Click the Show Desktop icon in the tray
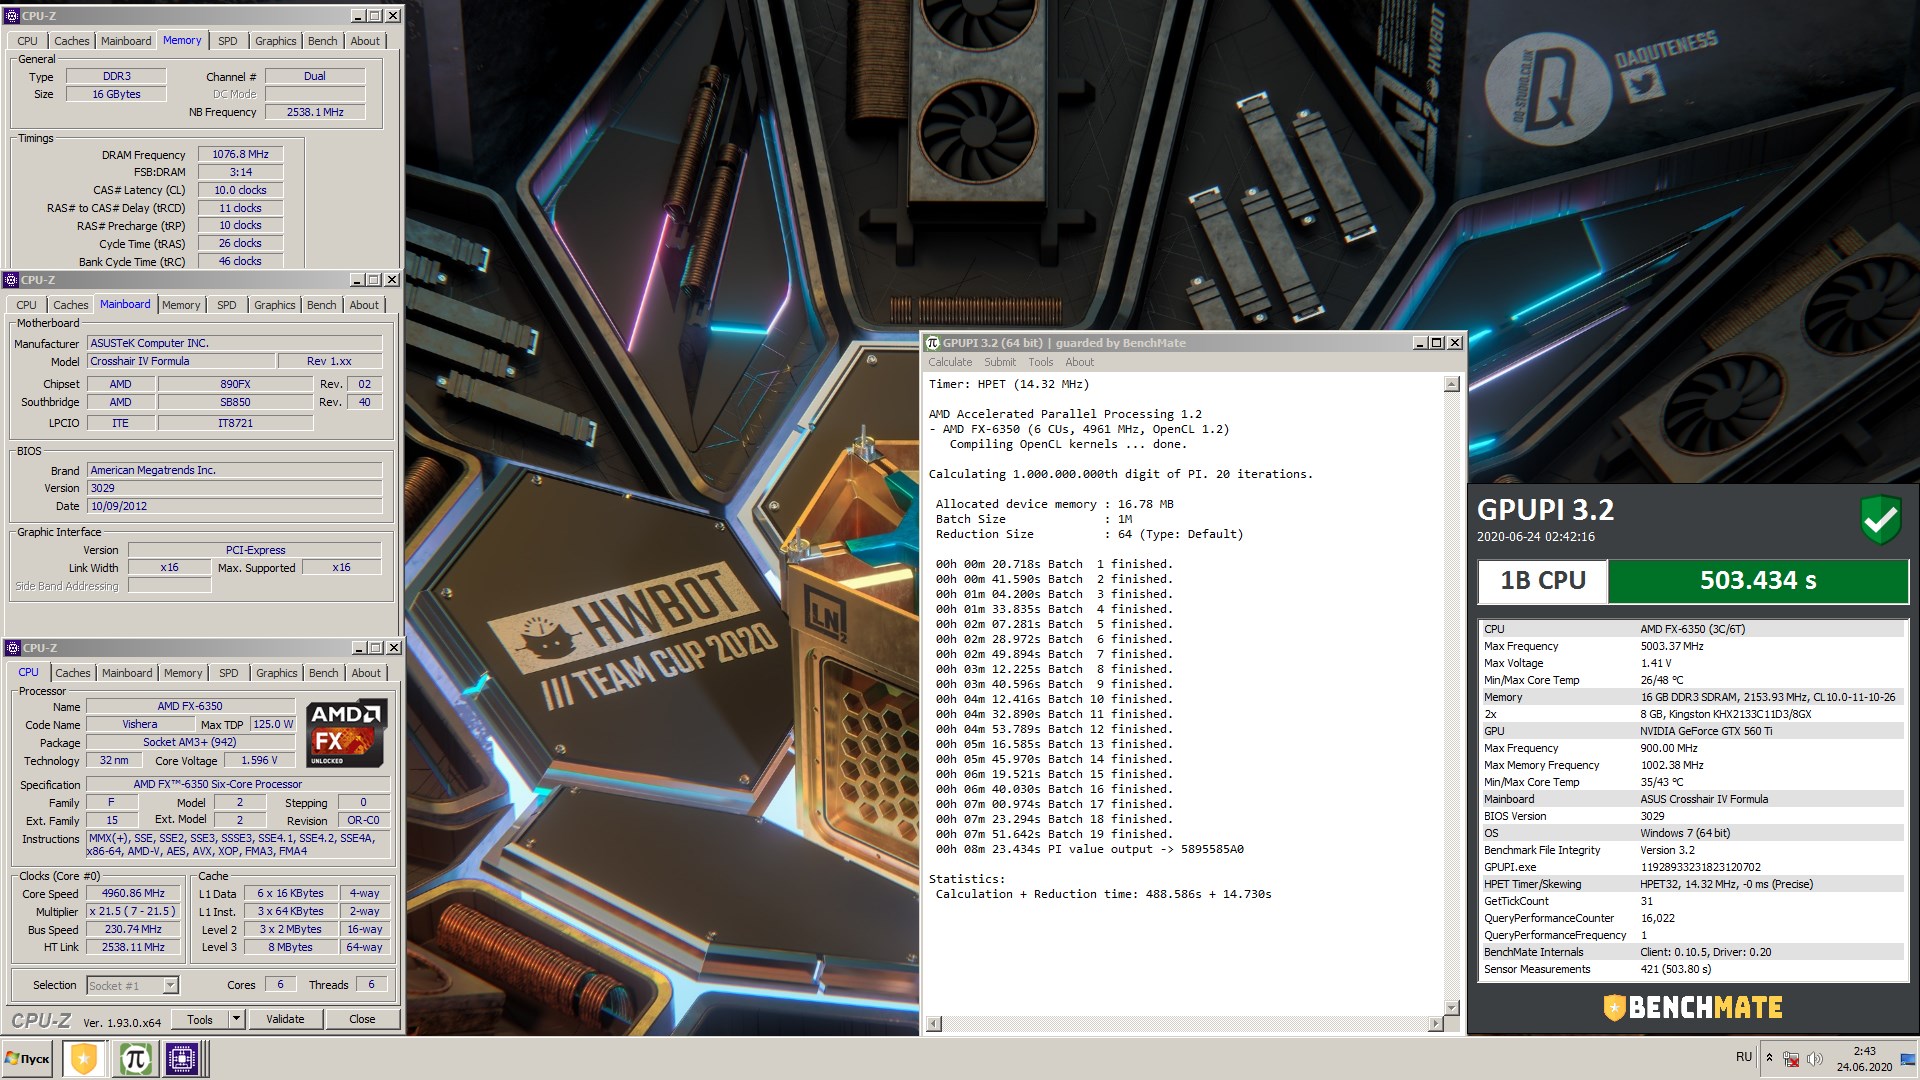 [1907, 1058]
